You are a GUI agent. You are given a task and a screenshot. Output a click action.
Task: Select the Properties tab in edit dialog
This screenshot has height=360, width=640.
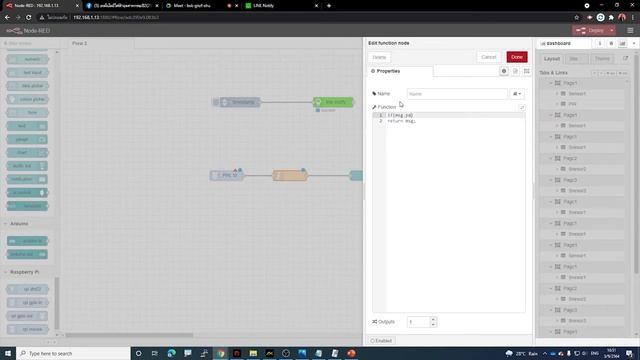pyautogui.click(x=400, y=71)
